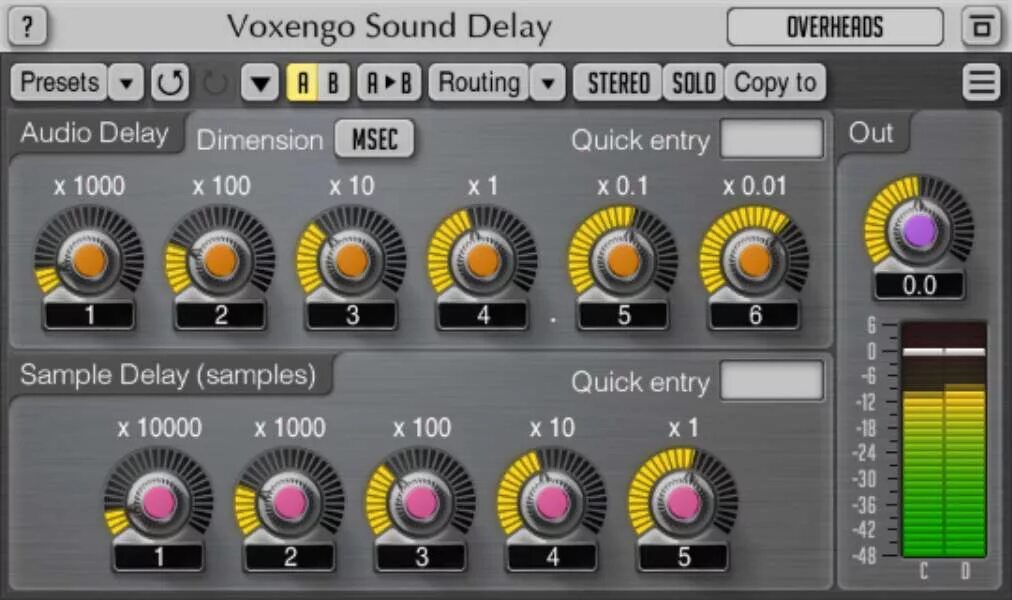Click the output level meter
This screenshot has width=1012, height=600.
(944, 439)
